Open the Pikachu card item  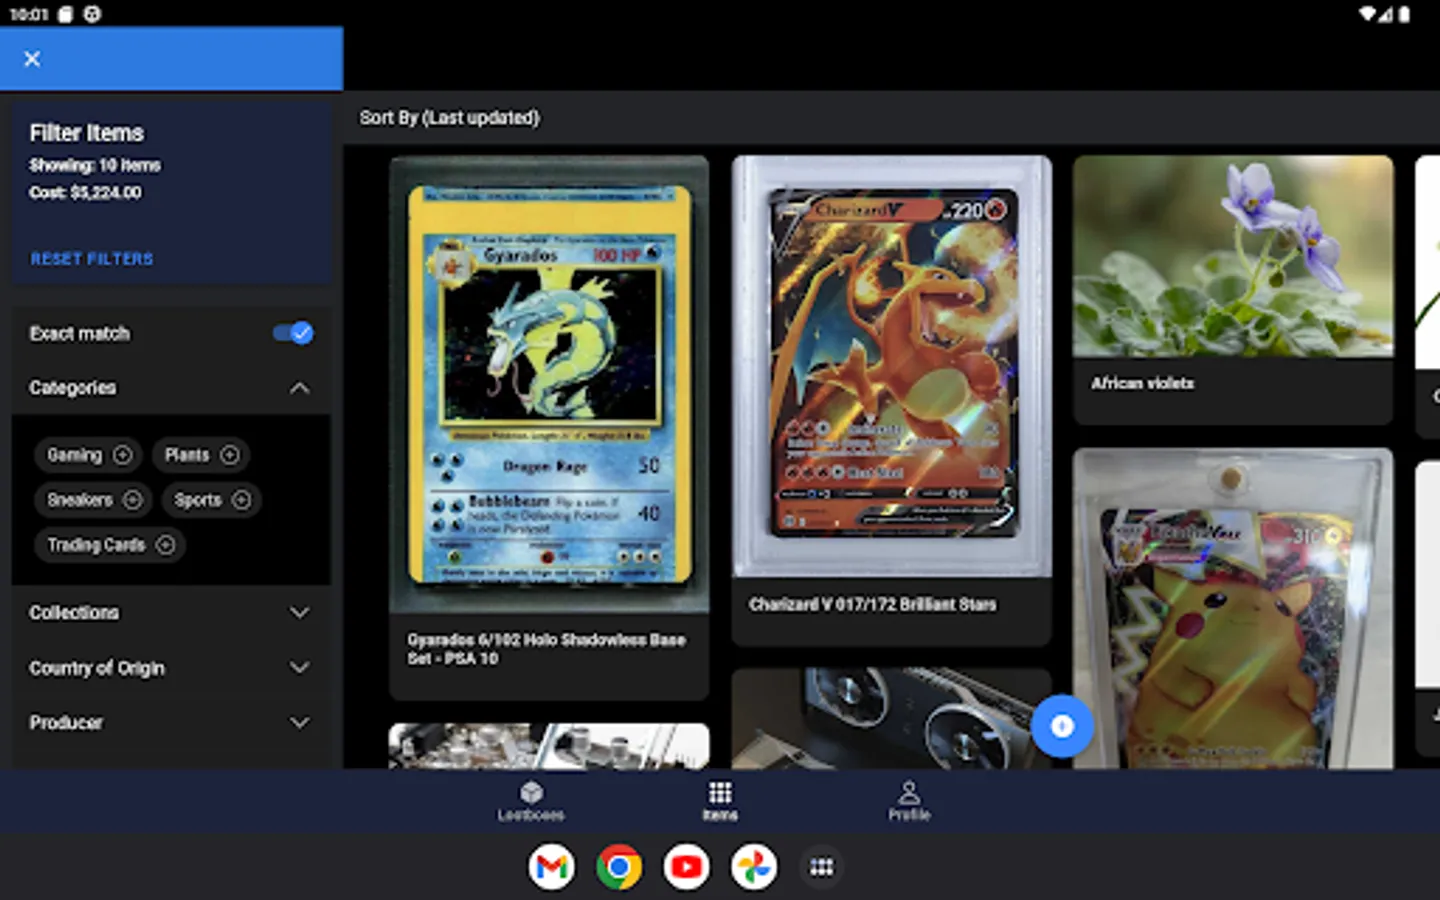click(x=1233, y=608)
